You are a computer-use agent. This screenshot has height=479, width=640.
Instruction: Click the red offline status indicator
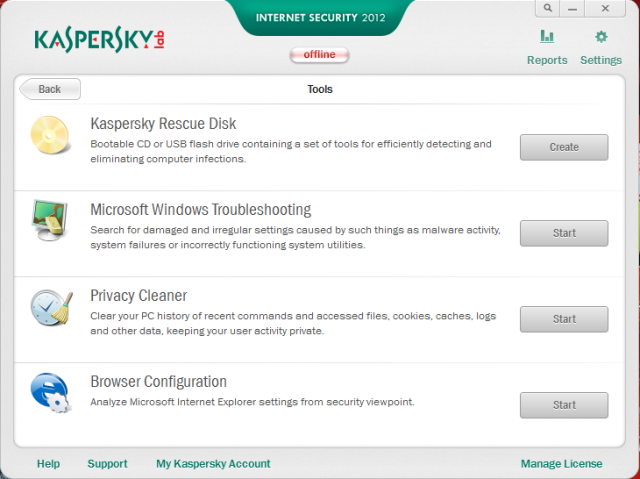(319, 55)
